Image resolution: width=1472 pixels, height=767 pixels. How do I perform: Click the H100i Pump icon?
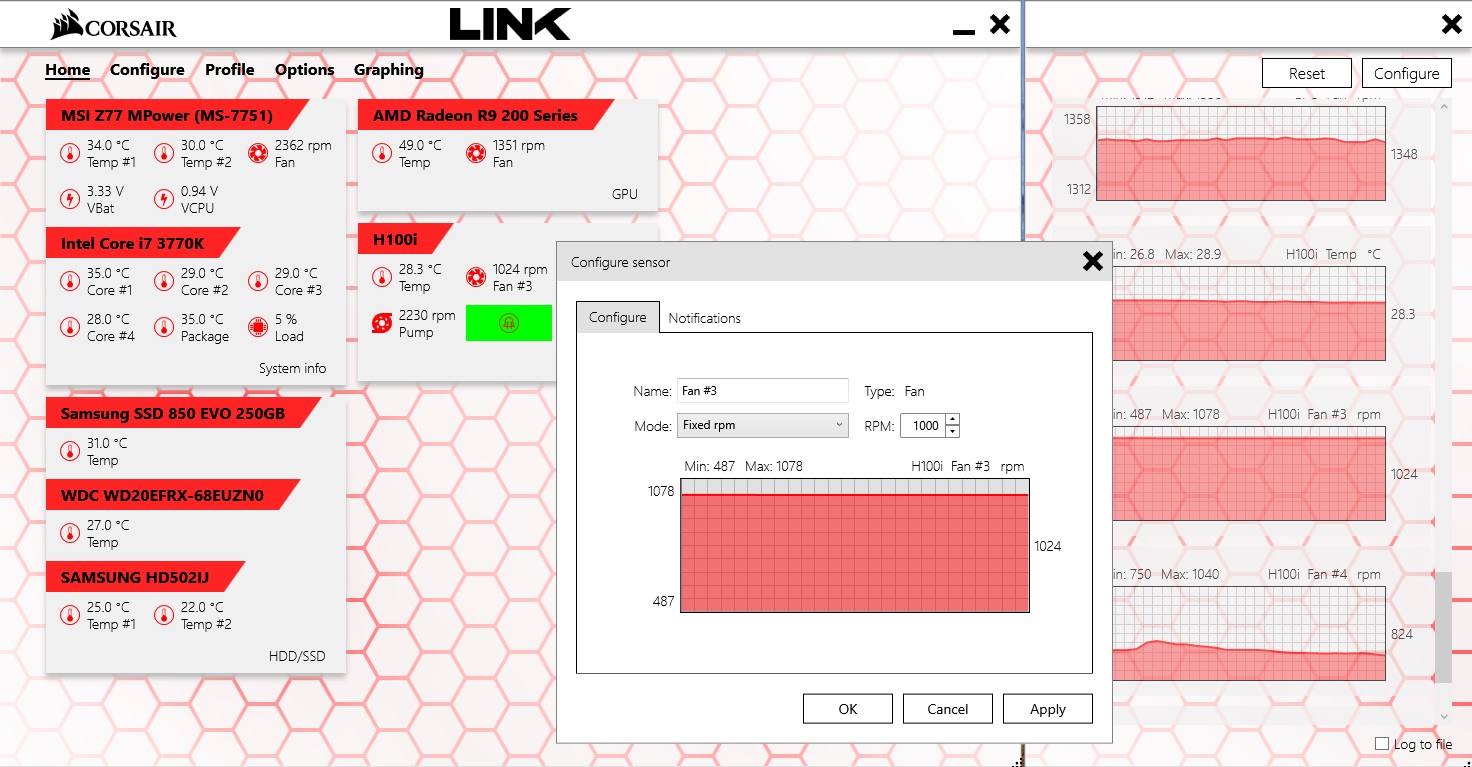(382, 323)
